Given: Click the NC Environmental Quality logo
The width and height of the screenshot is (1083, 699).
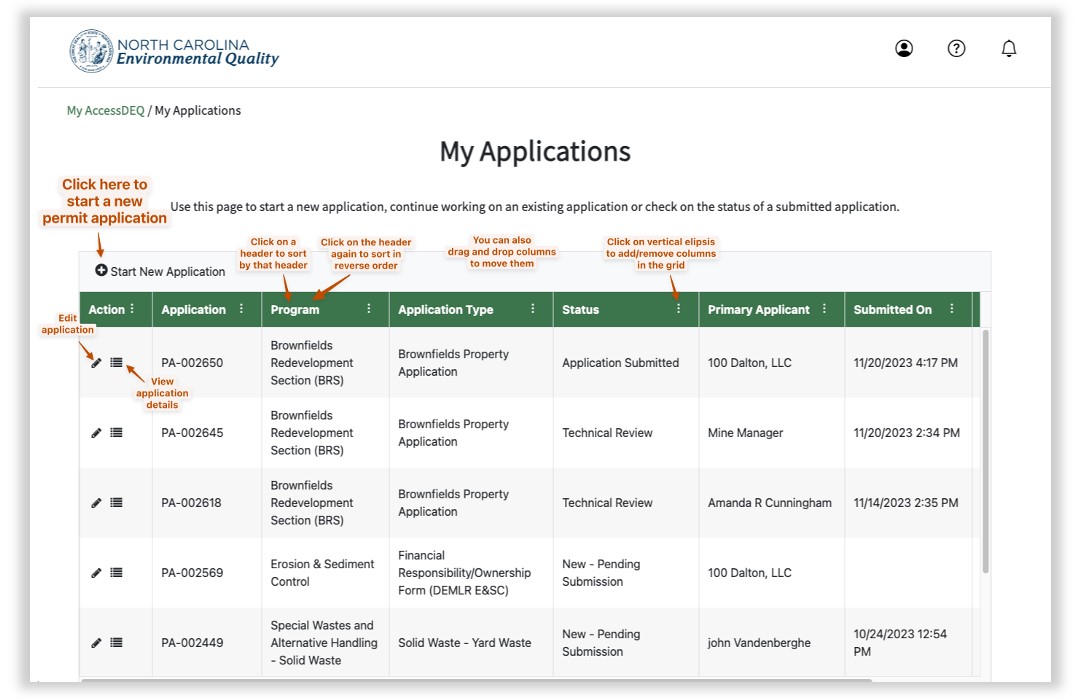Looking at the screenshot, I should click(174, 51).
